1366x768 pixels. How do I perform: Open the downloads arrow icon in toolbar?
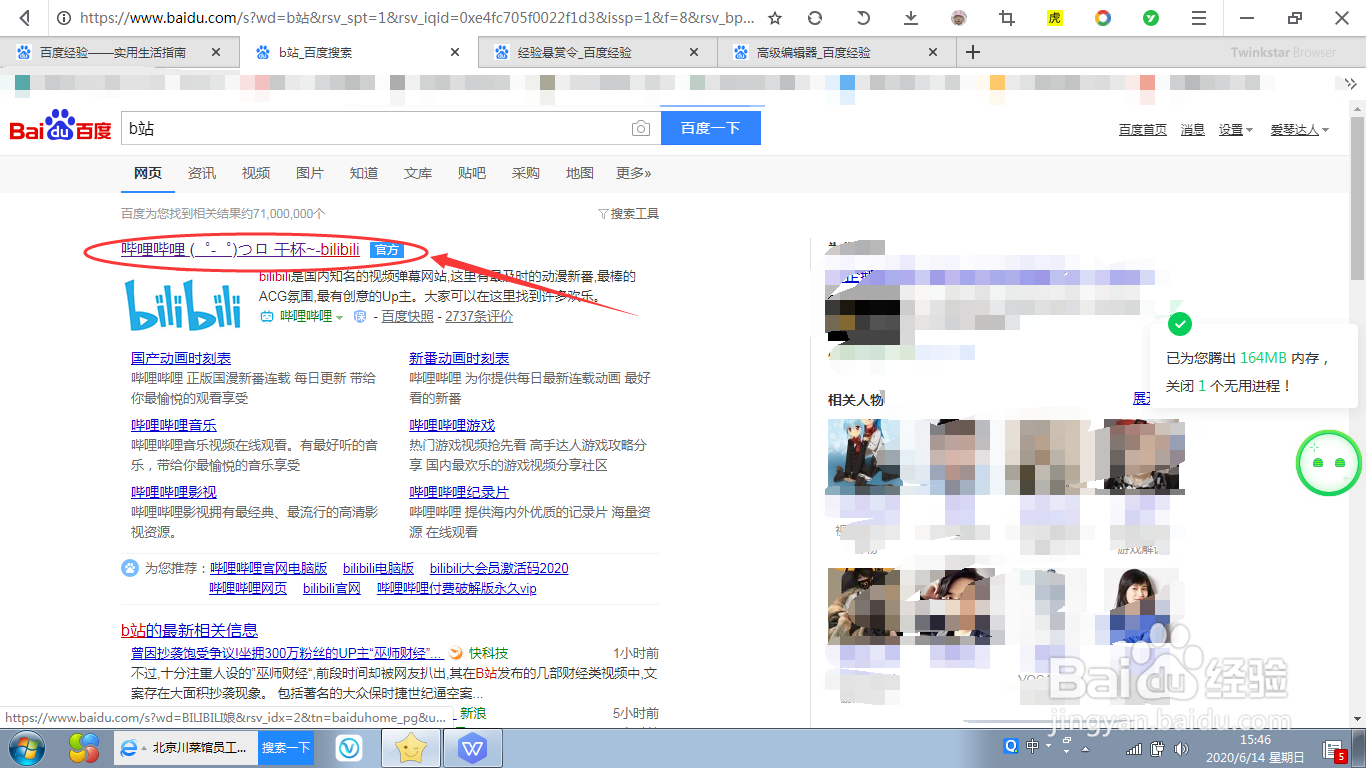[x=911, y=18]
